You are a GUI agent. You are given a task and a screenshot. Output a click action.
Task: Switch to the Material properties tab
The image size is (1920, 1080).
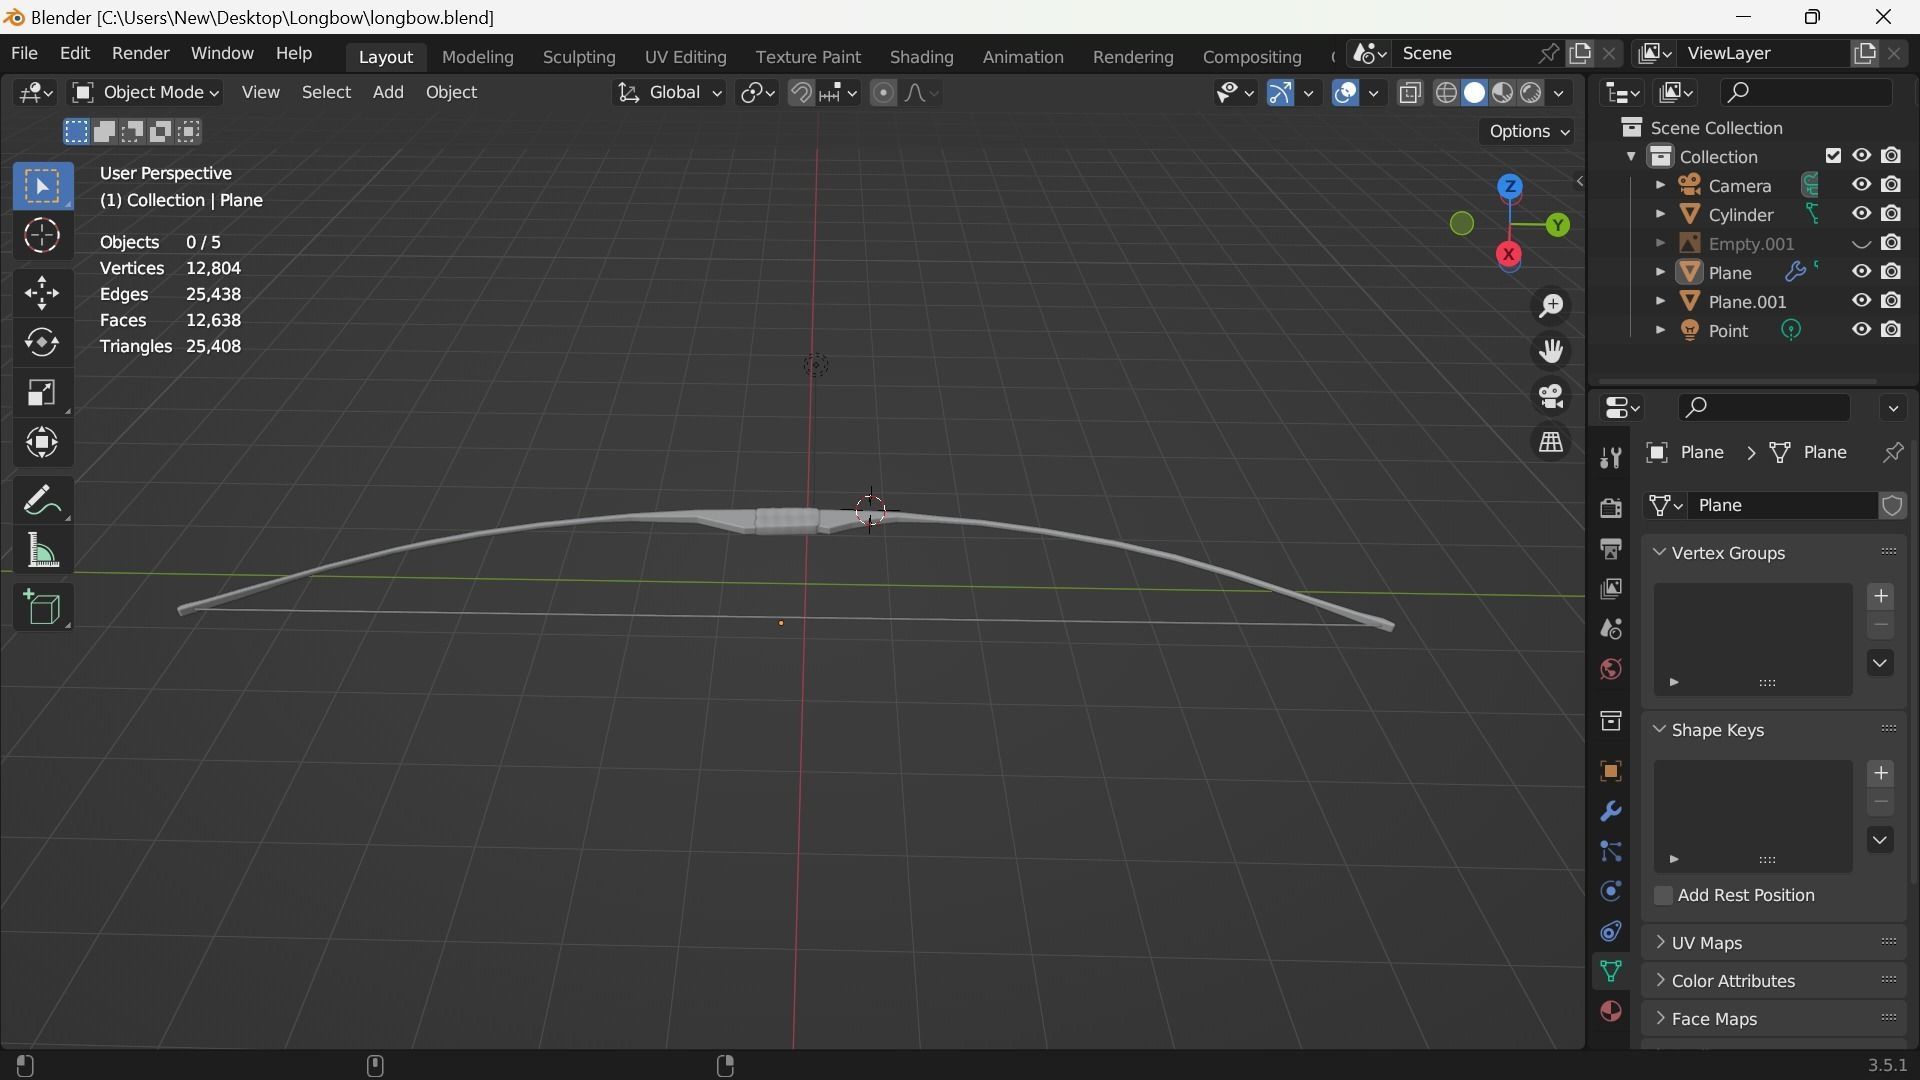1610,1011
